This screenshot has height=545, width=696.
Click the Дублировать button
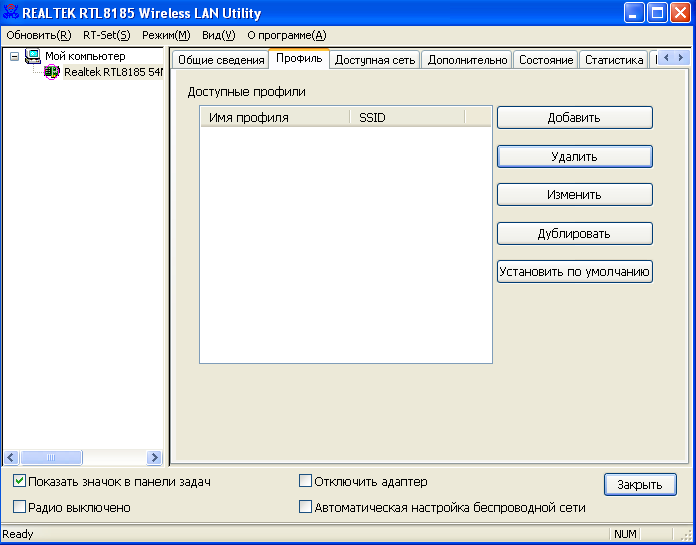coord(574,233)
